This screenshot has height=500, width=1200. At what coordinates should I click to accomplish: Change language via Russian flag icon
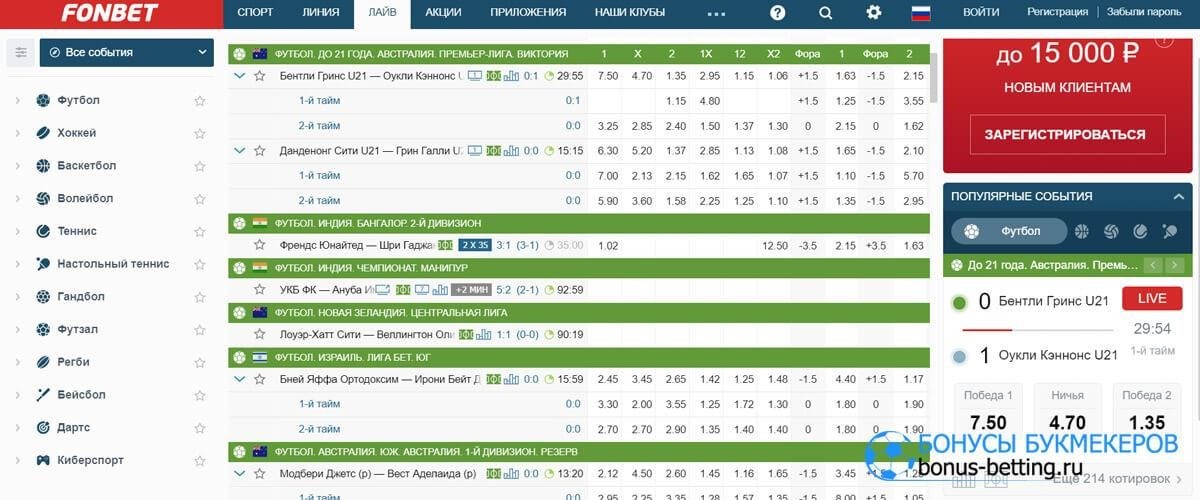point(921,13)
